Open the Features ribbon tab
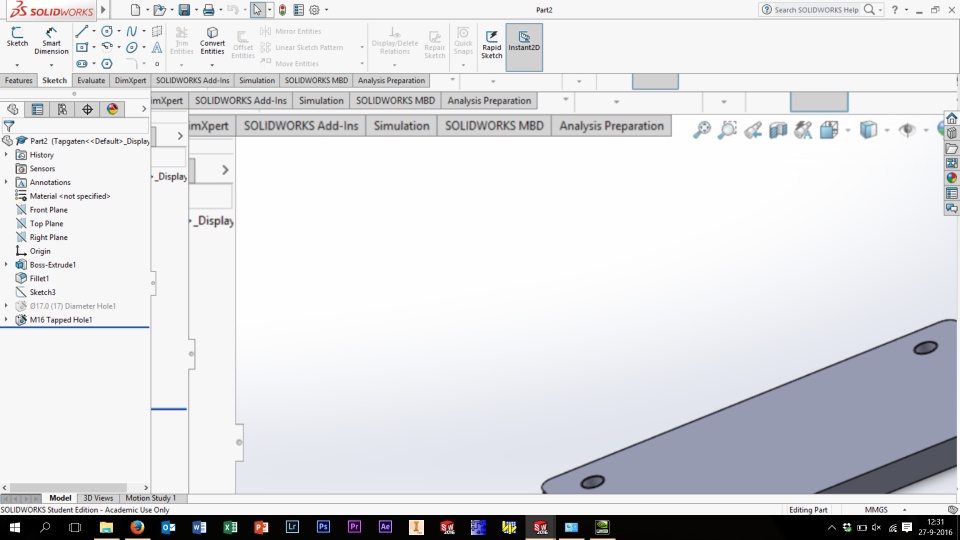Viewport: 960px width, 540px height. coord(18,80)
